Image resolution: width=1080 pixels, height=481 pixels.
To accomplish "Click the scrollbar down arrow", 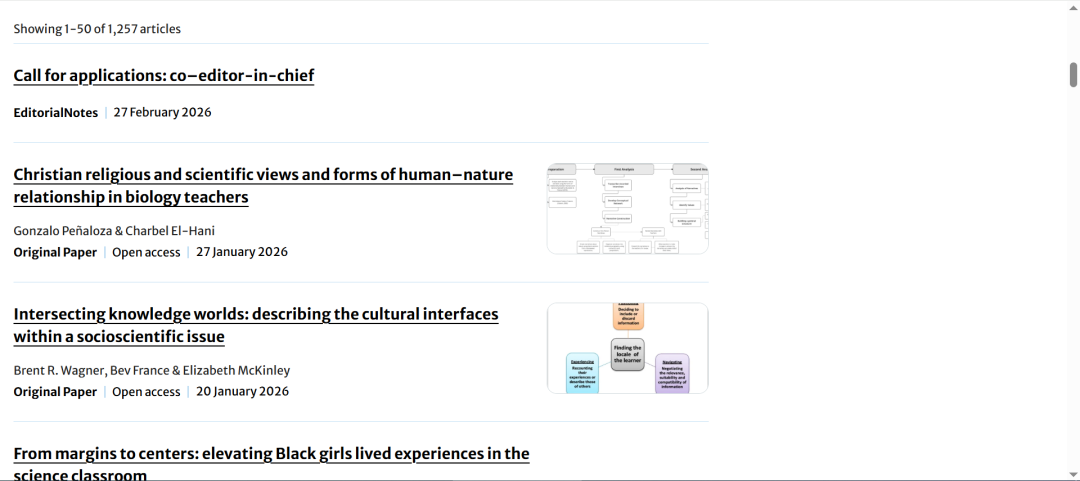I will tap(1073, 473).
